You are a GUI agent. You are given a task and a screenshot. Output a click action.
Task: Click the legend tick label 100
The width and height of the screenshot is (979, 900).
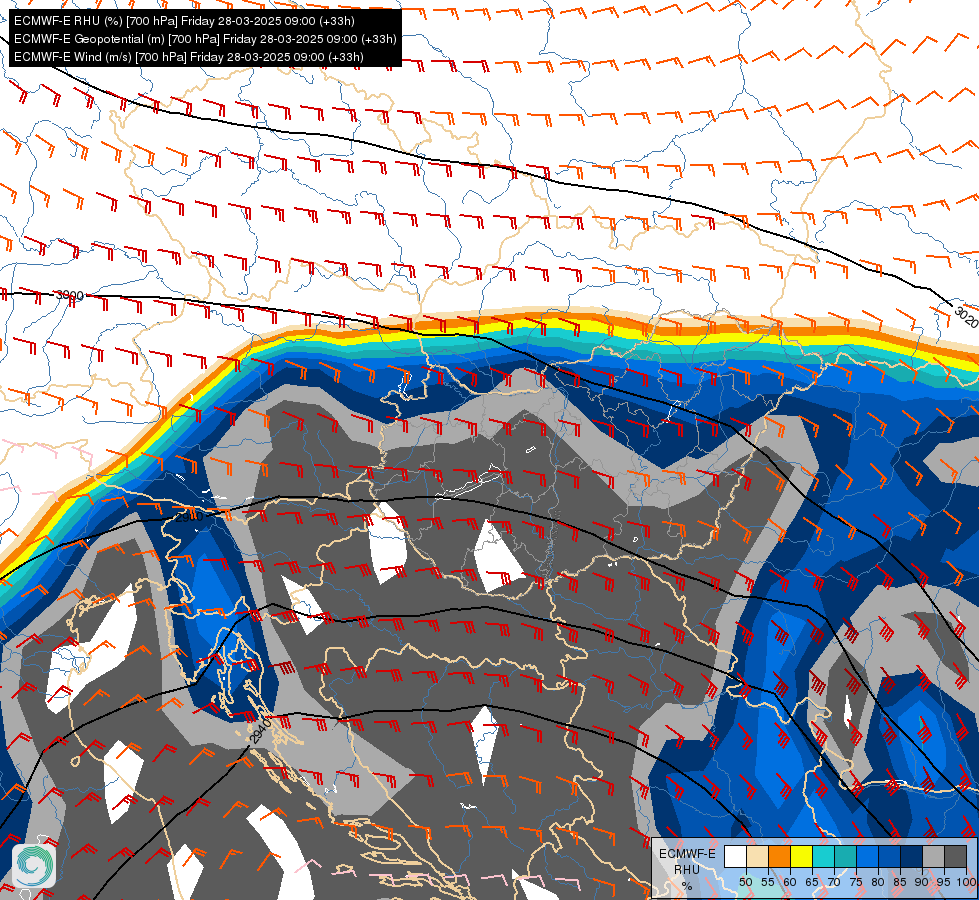pyautogui.click(x=967, y=882)
